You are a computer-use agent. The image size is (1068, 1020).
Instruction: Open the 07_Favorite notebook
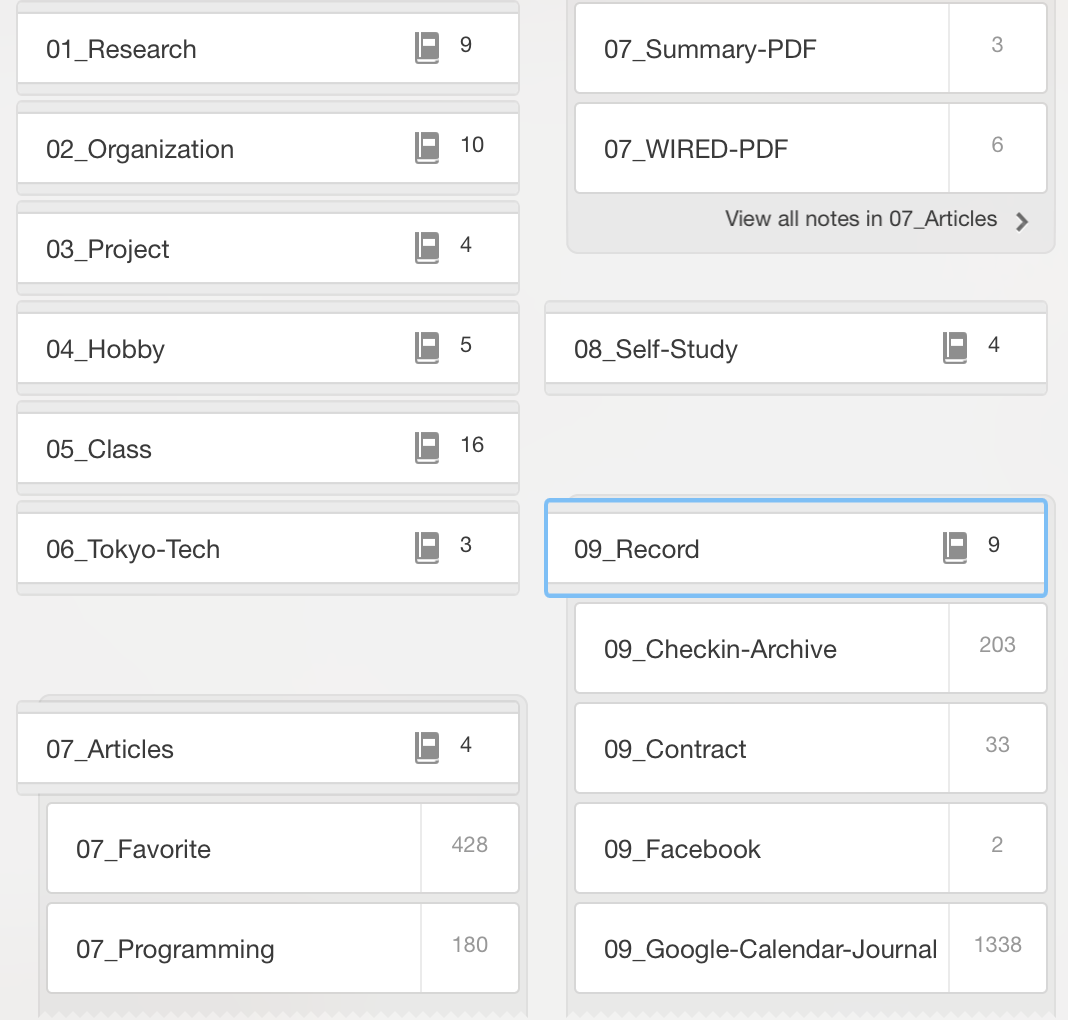[283, 848]
